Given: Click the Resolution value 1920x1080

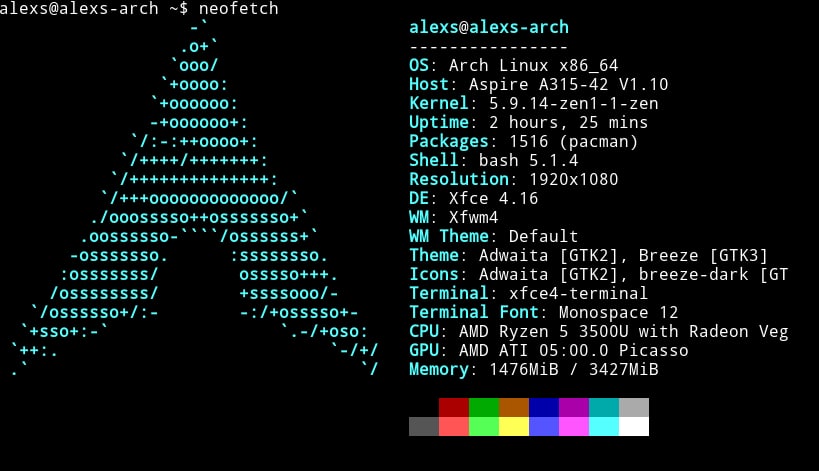Looking at the screenshot, I should 574,180.
